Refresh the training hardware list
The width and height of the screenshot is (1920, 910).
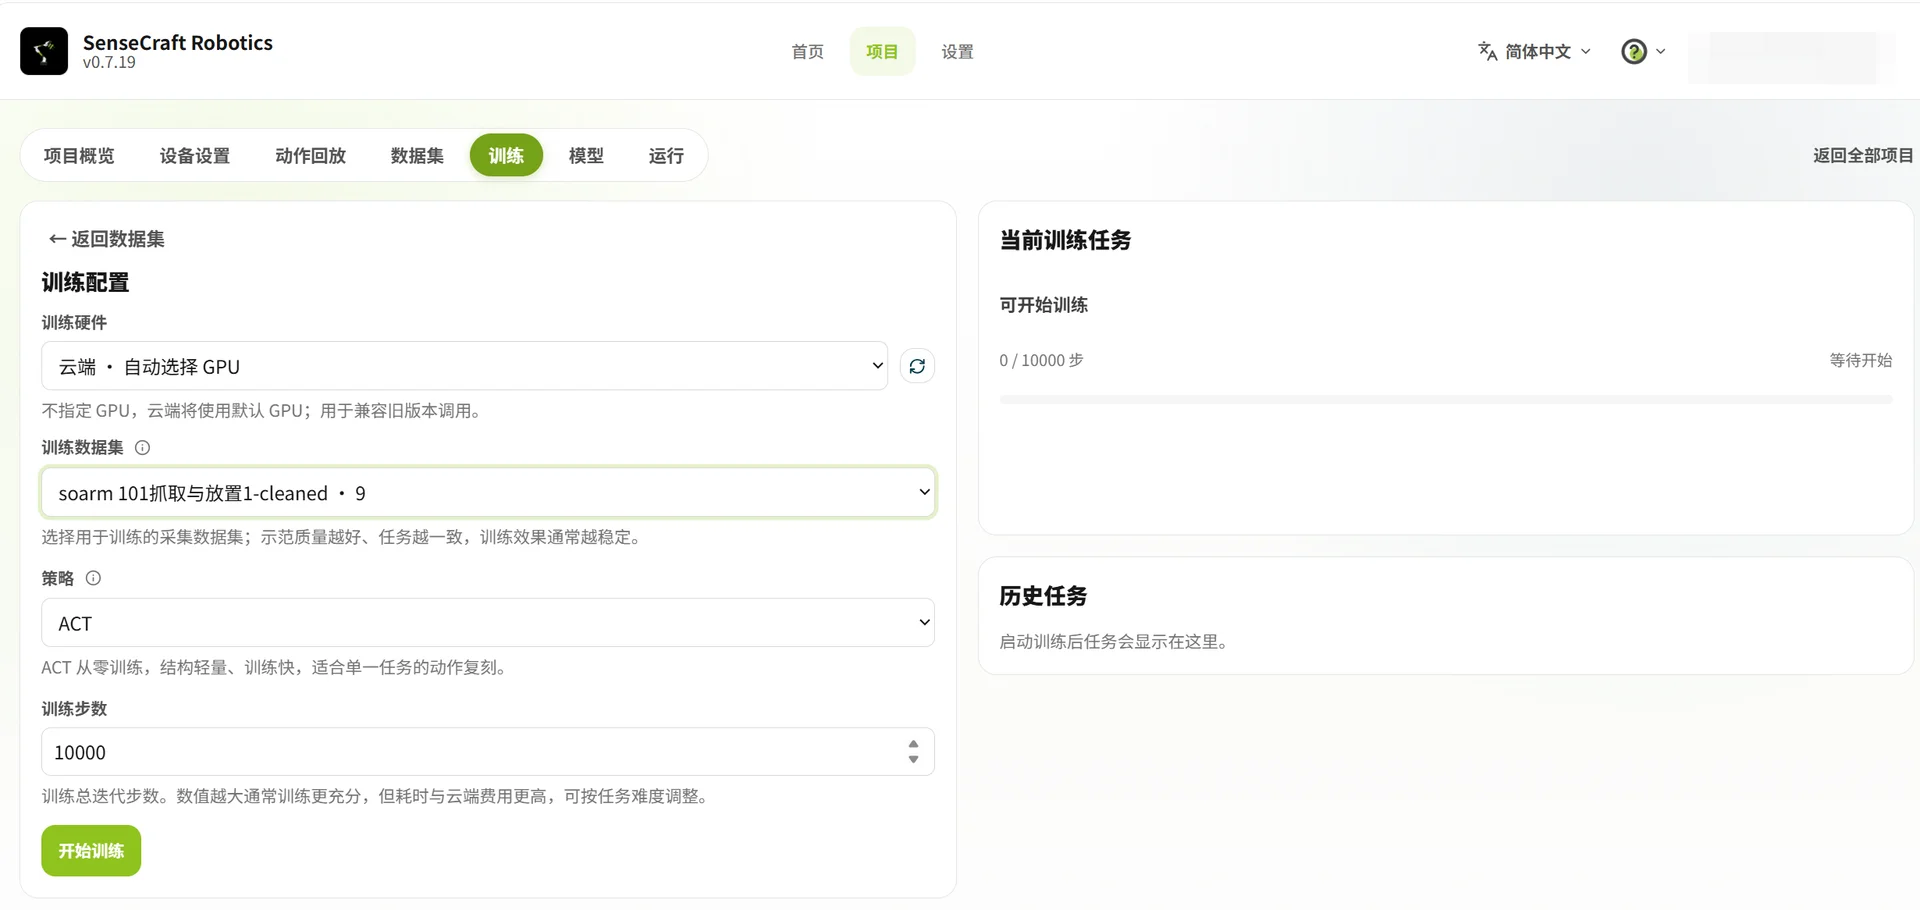pyautogui.click(x=917, y=366)
